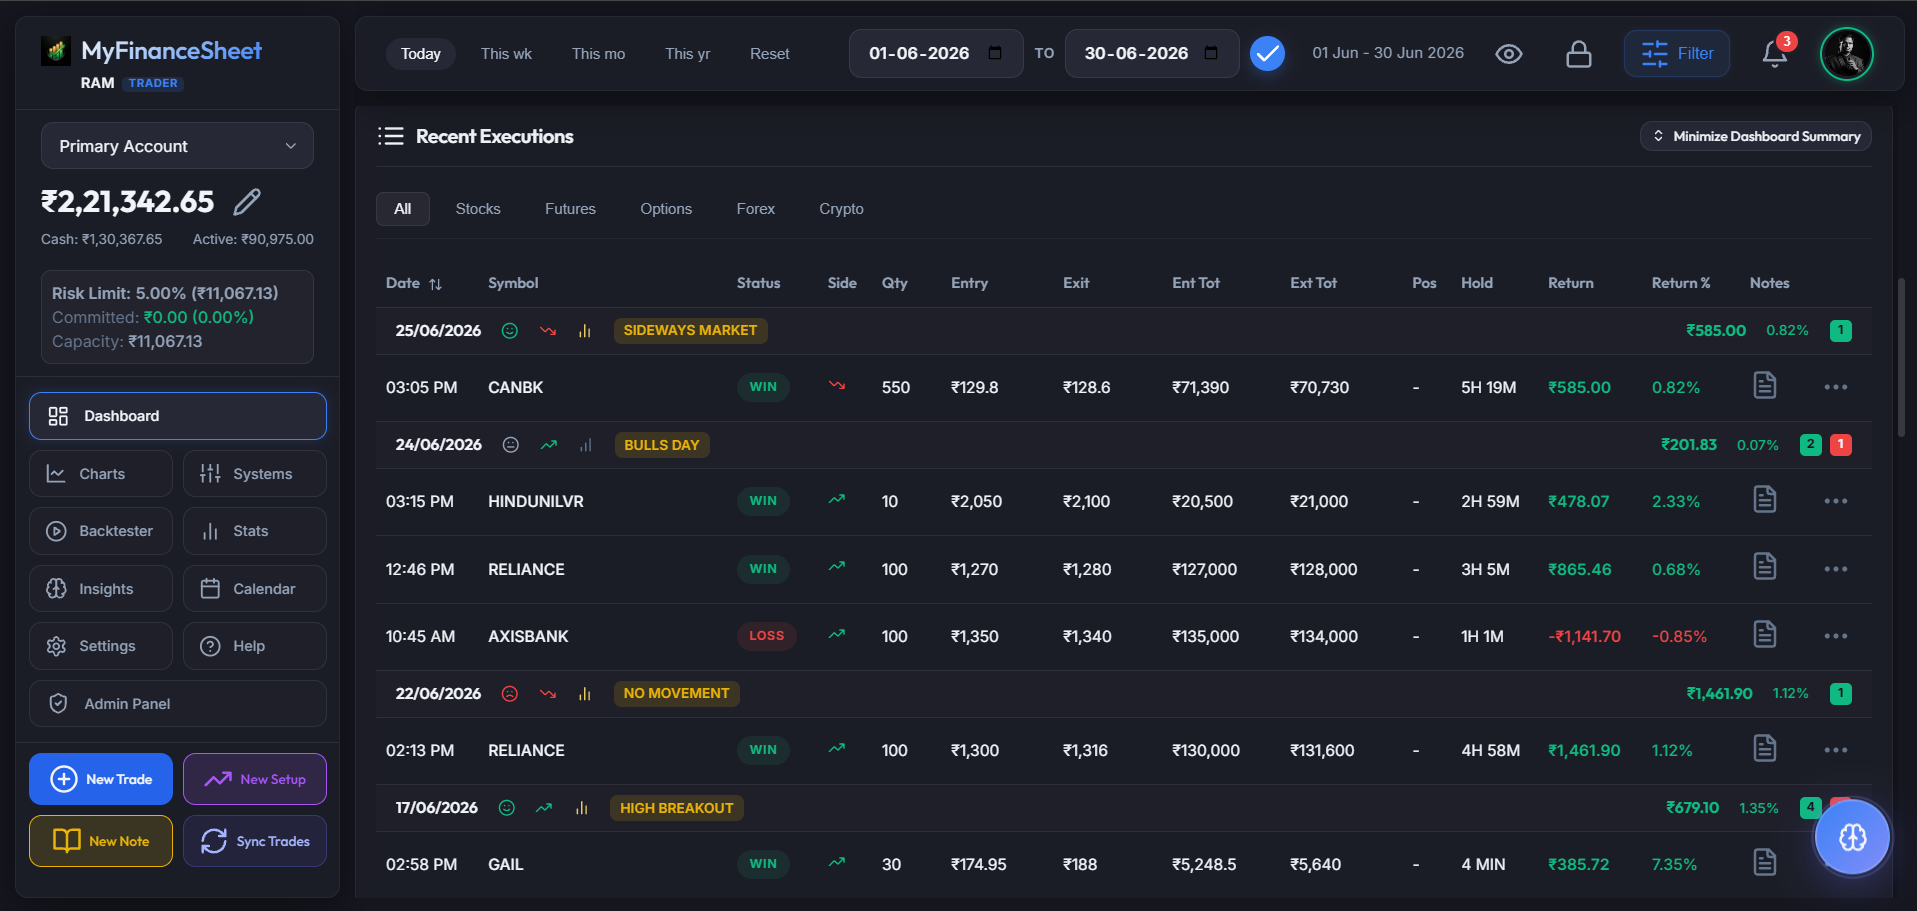Screen dimensions: 1917x911
Task: Click the neutral mood face for 24/06/2026
Action: (x=511, y=445)
